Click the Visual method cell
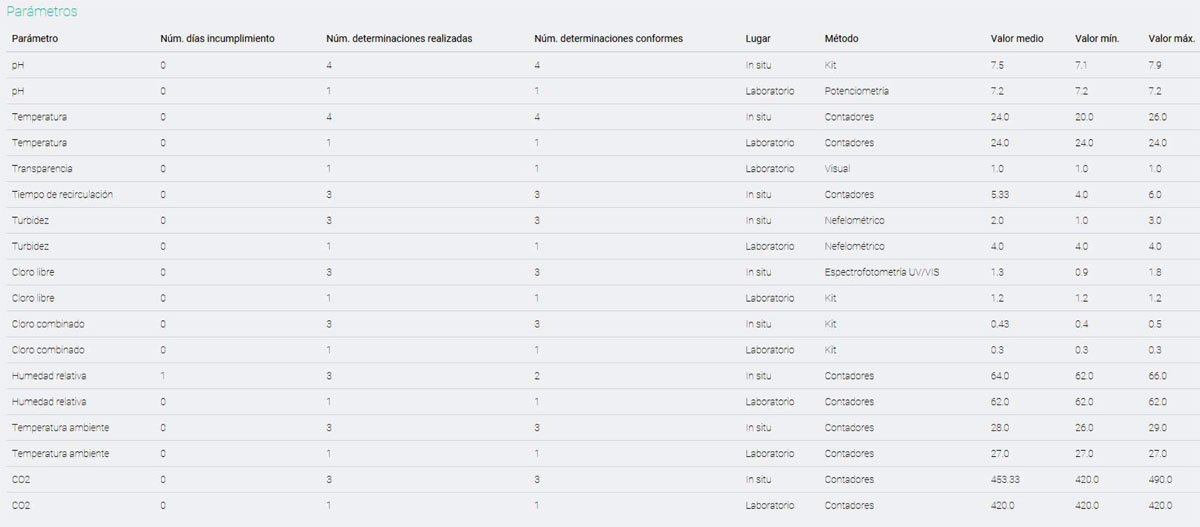This screenshot has width=1200, height=527. 837,169
